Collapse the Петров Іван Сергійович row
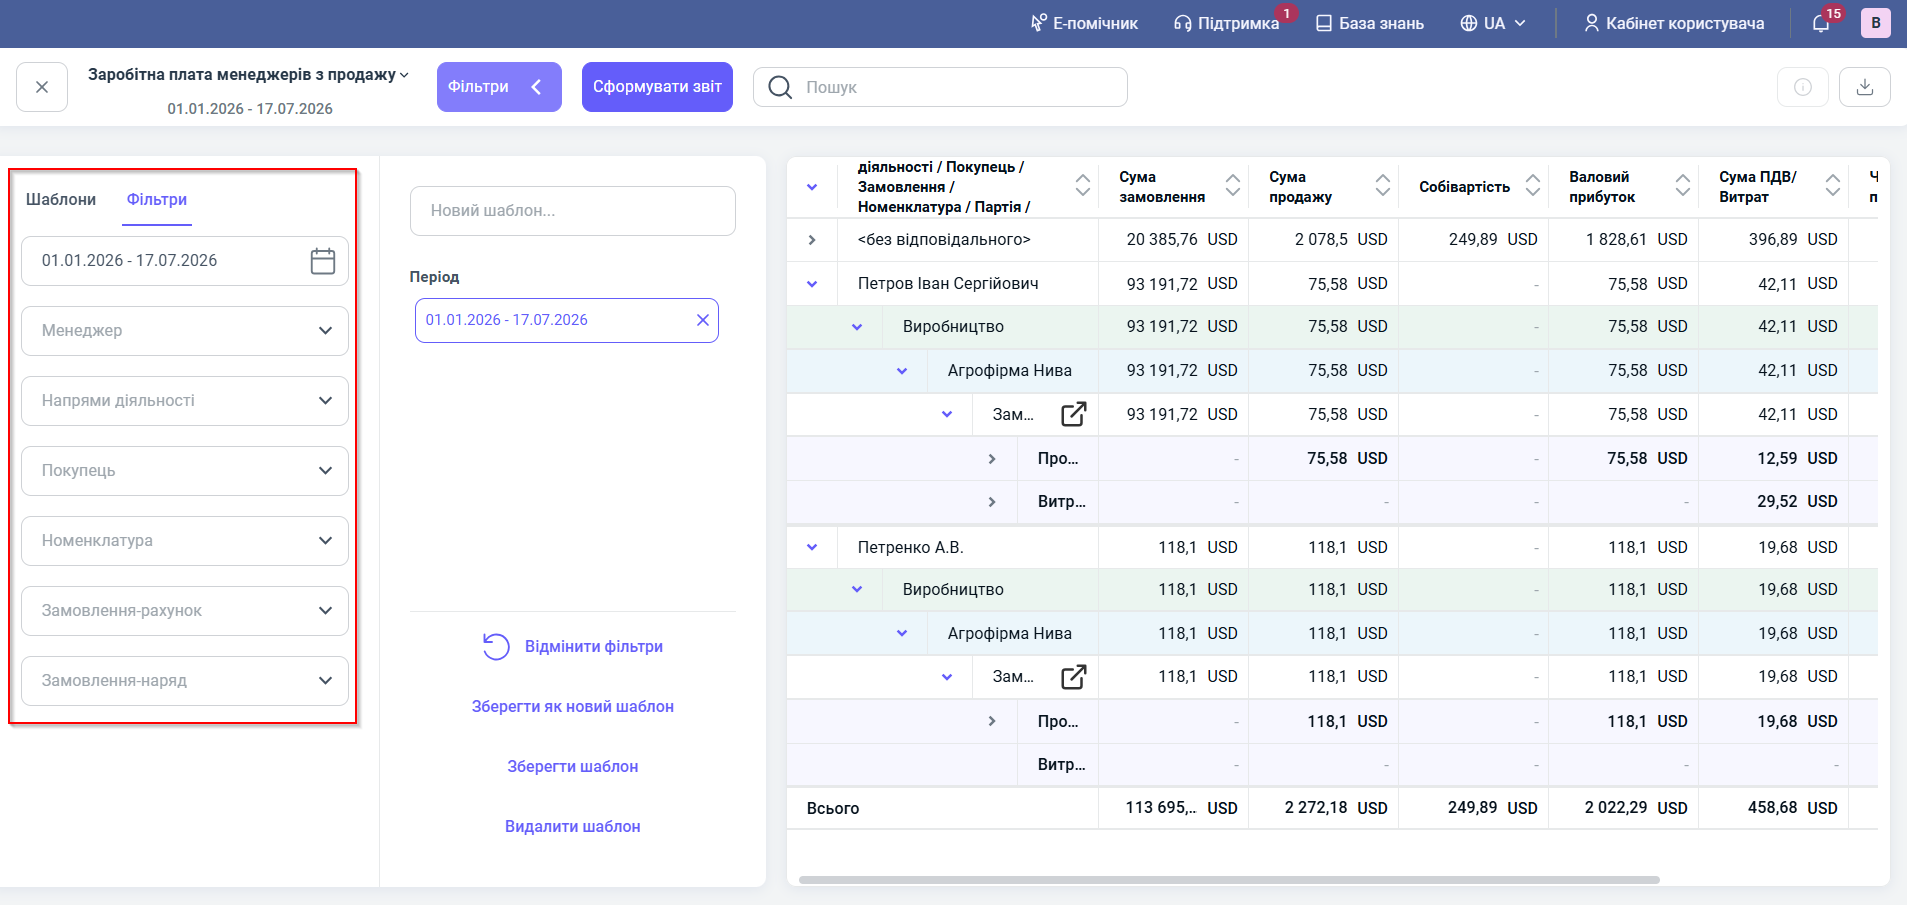The image size is (1907, 905). coord(812,284)
